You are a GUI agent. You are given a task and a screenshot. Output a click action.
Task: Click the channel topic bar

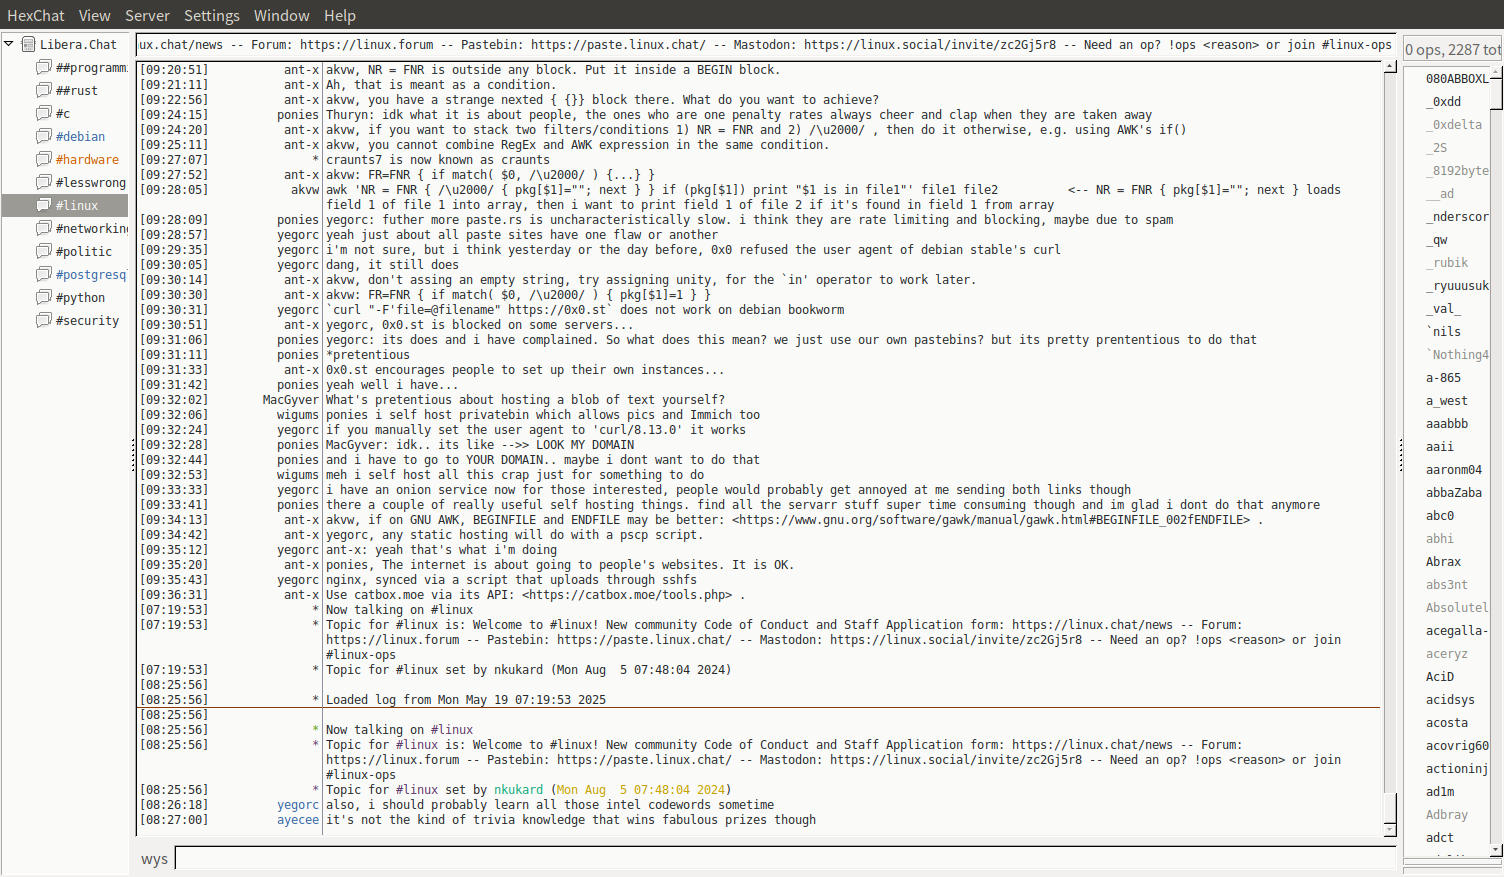pos(766,44)
